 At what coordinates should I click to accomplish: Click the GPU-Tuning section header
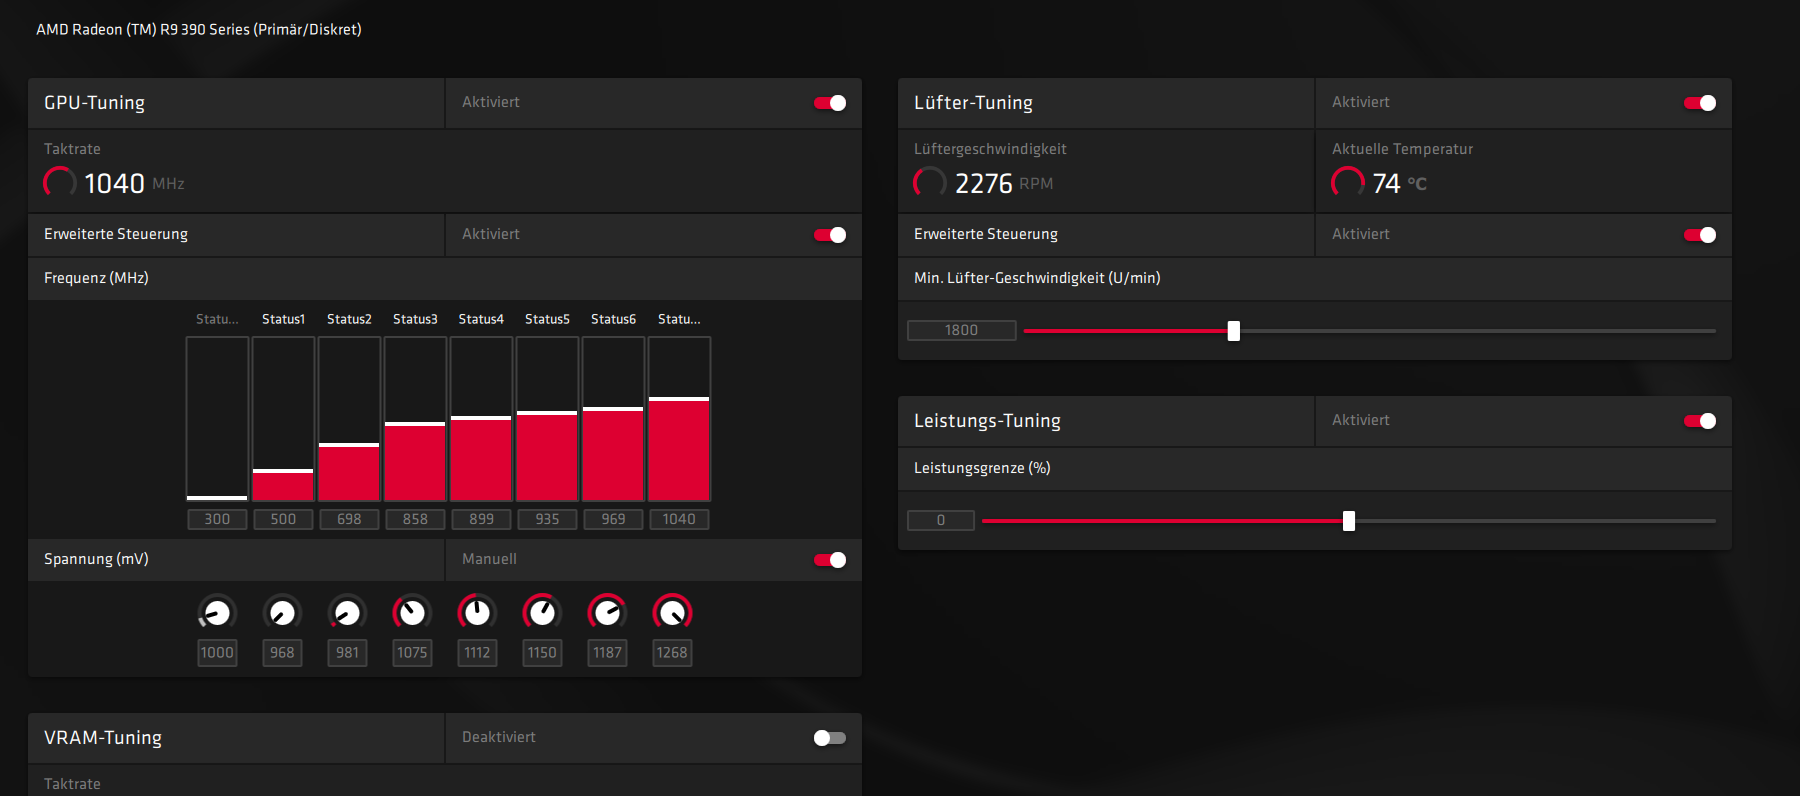pyautogui.click(x=95, y=103)
